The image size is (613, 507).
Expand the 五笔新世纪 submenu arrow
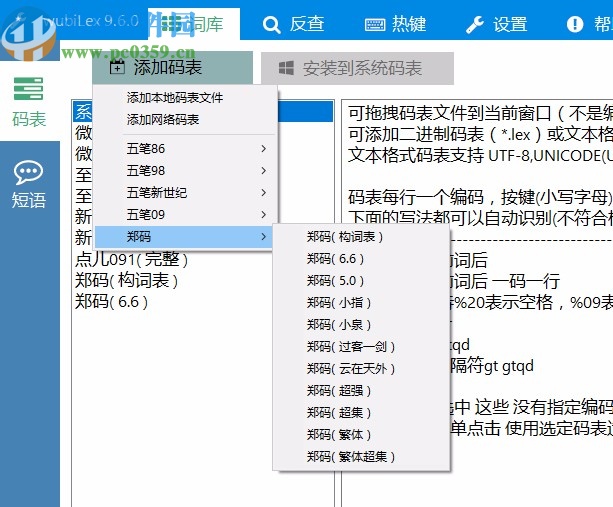(263, 192)
